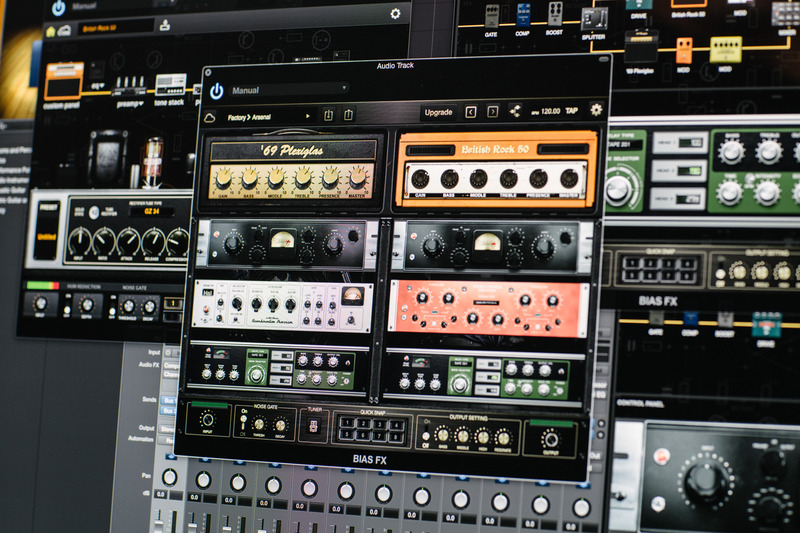Screen dimensions: 800x533
Task: Select Quick Snap slot 8
Action: [x=395, y=438]
